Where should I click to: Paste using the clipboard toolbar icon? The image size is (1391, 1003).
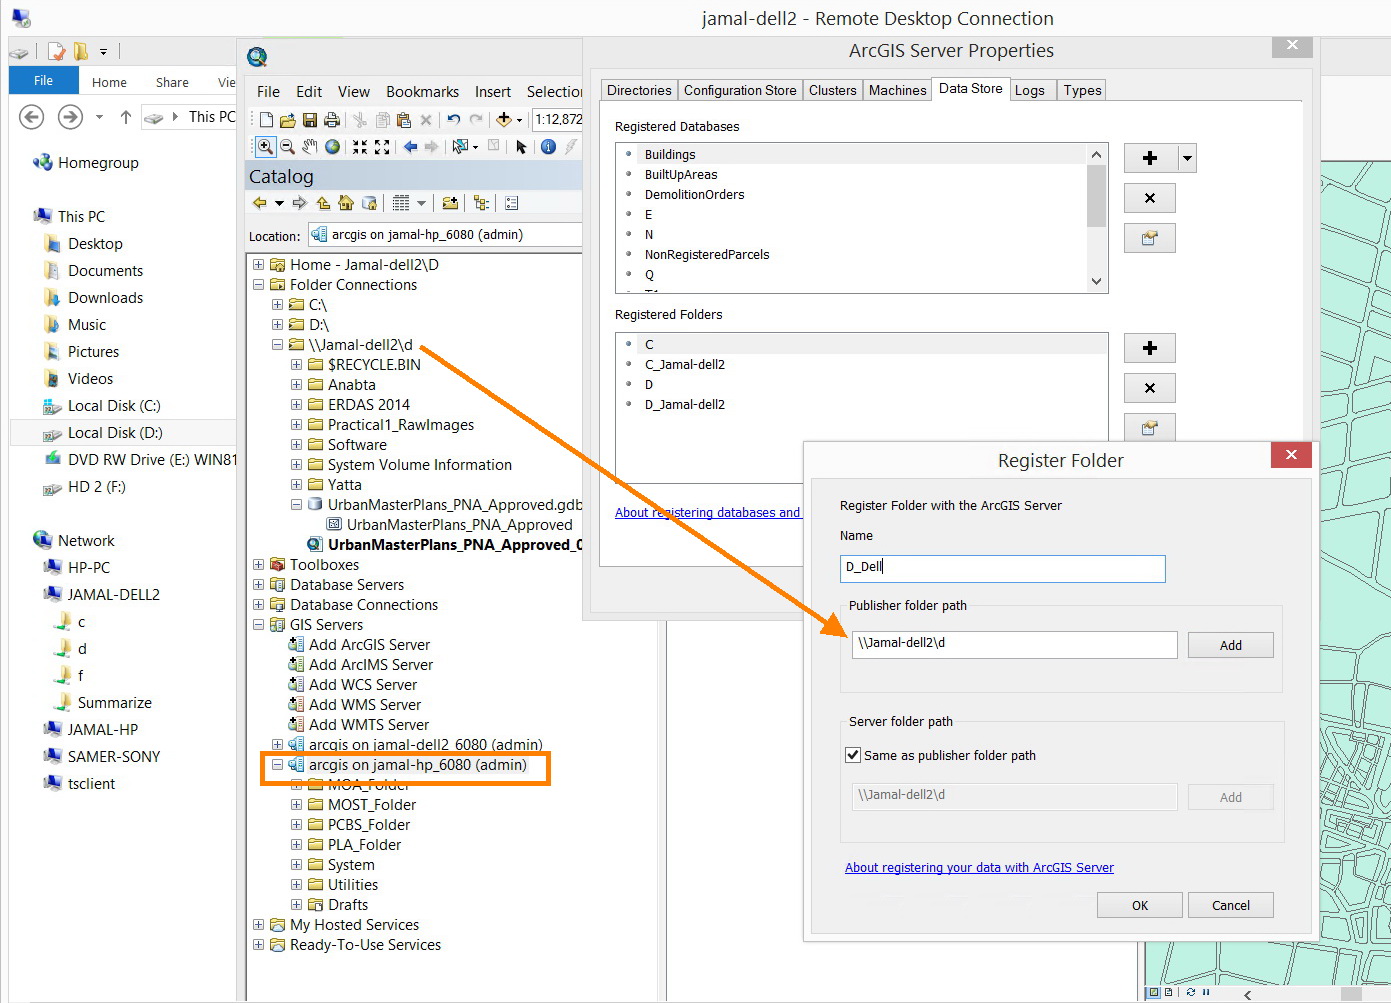point(404,120)
